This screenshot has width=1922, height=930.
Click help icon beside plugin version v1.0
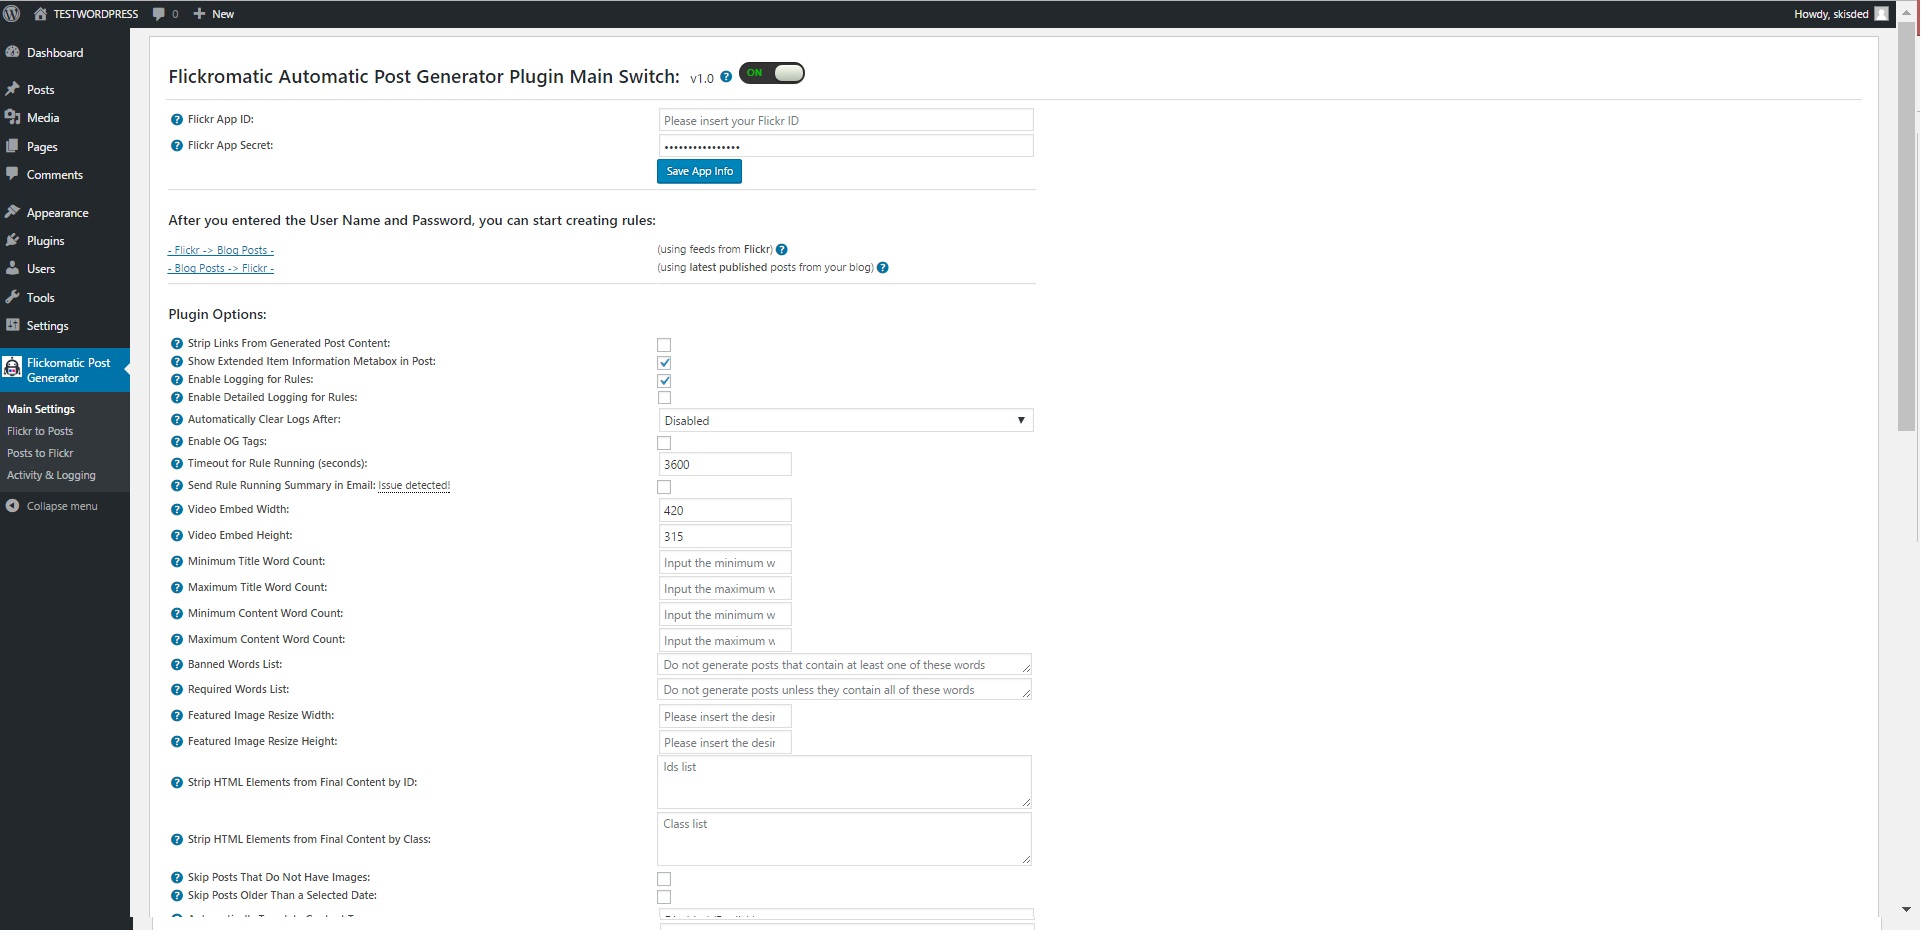726,77
